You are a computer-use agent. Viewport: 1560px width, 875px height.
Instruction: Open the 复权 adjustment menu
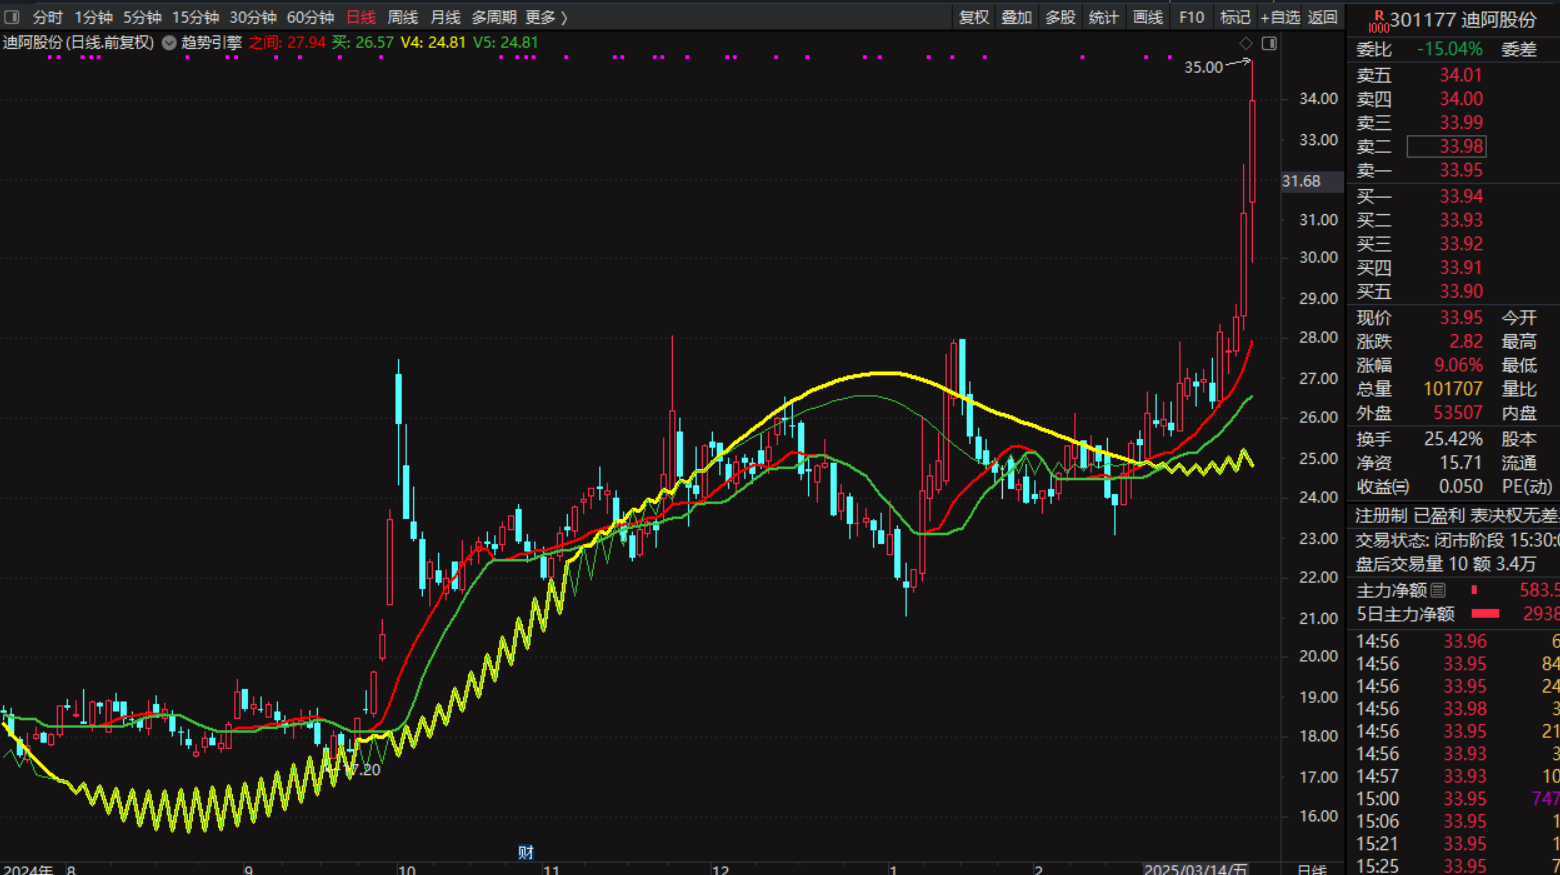tap(974, 17)
